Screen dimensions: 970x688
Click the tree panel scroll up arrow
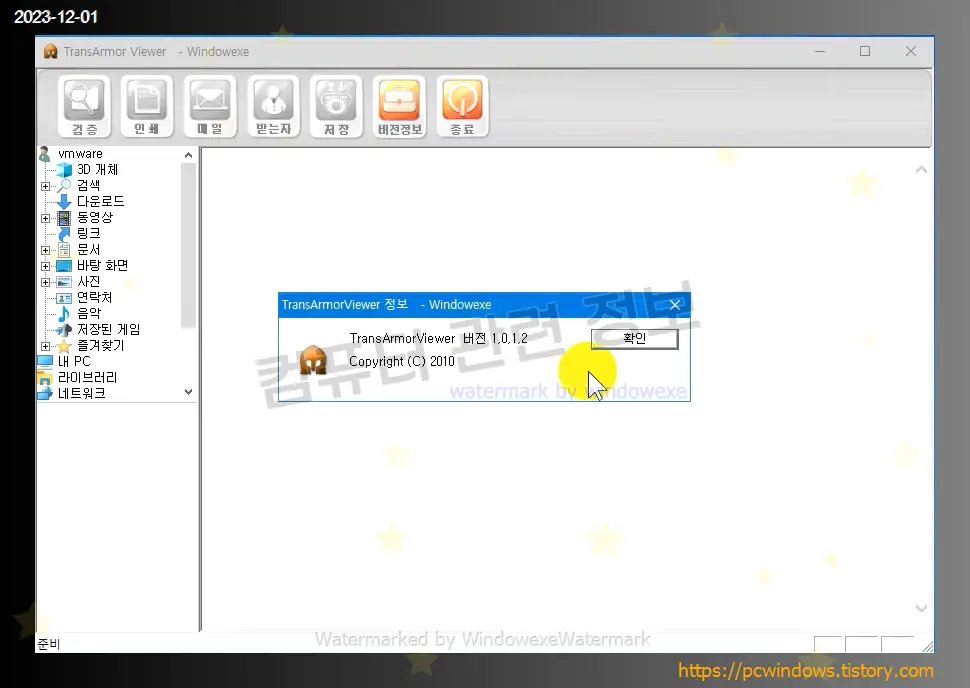click(189, 155)
